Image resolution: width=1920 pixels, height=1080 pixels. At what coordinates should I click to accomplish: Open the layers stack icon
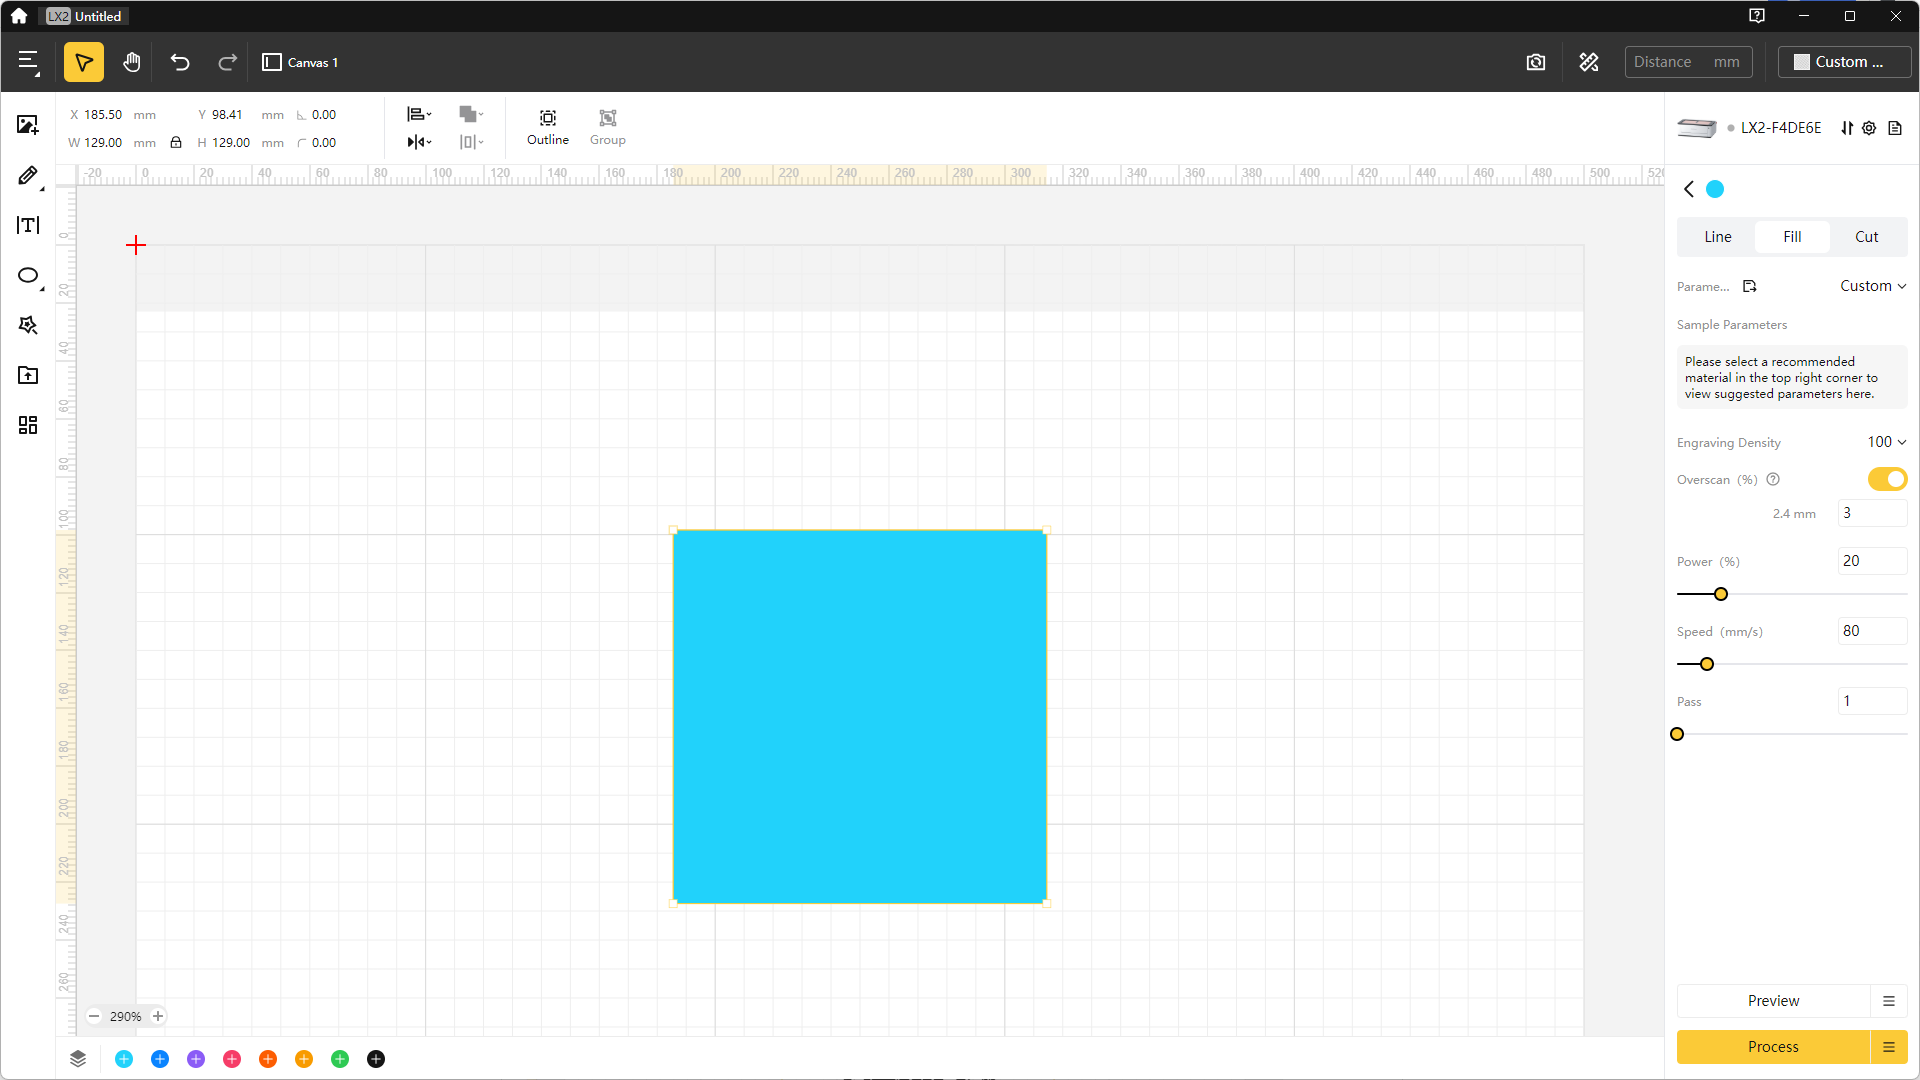tap(78, 1059)
